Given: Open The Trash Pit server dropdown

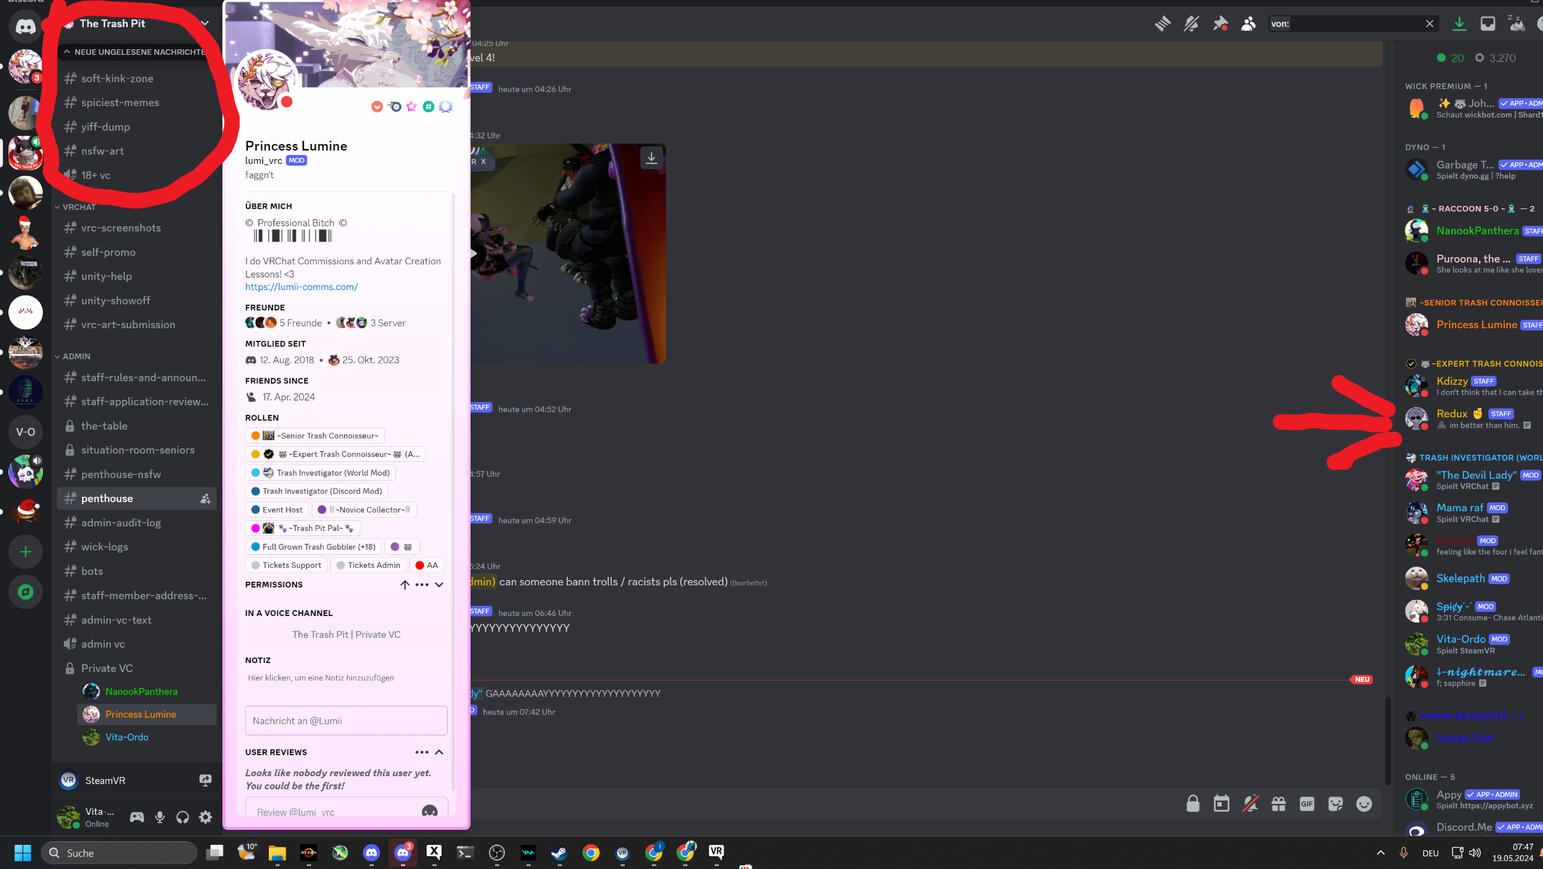Looking at the screenshot, I should point(205,23).
